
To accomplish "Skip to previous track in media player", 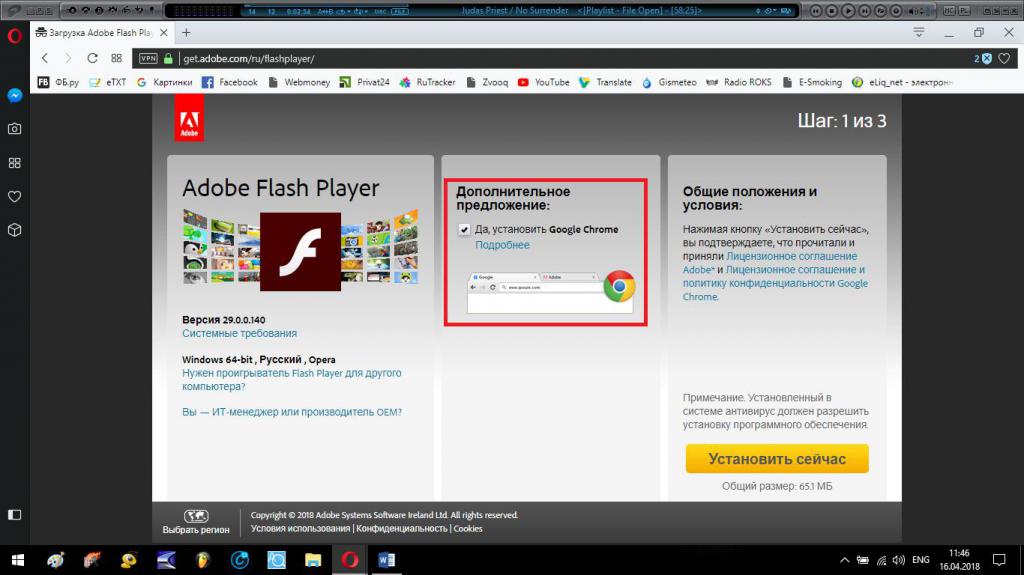I will pos(816,10).
